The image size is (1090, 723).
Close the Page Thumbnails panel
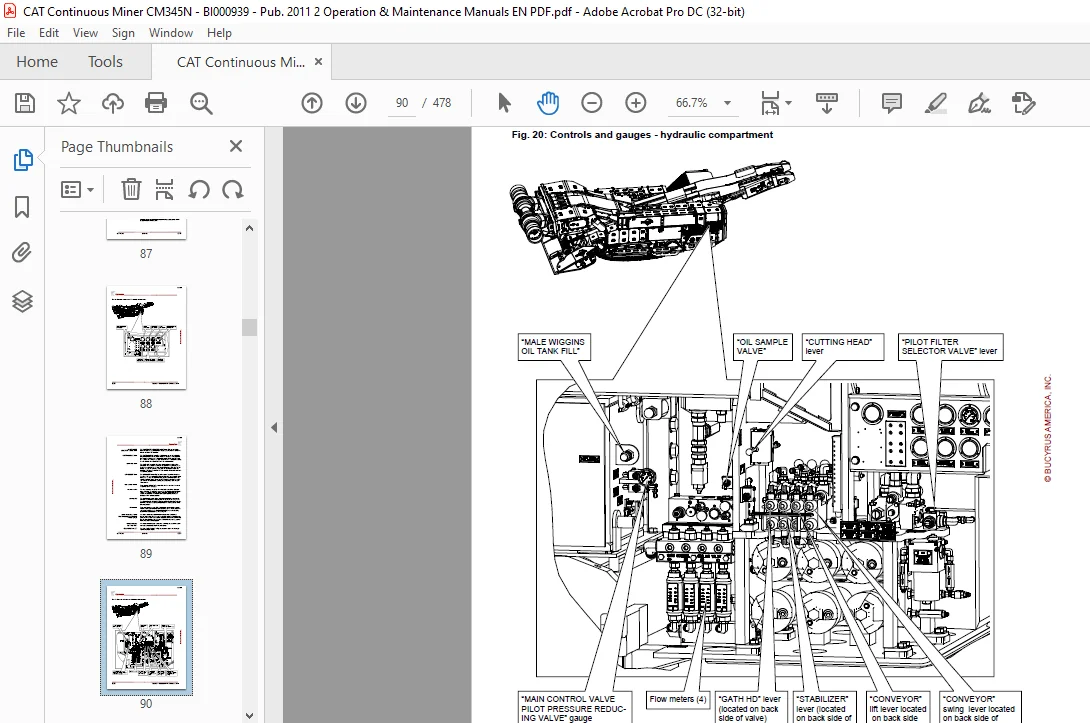(236, 146)
